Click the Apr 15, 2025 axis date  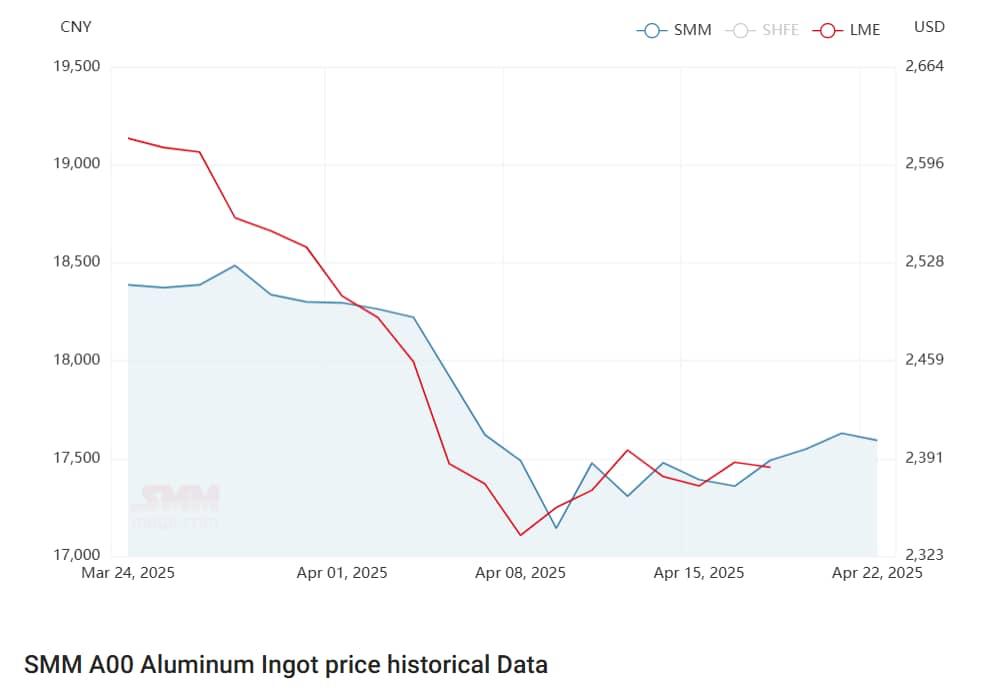(698, 573)
